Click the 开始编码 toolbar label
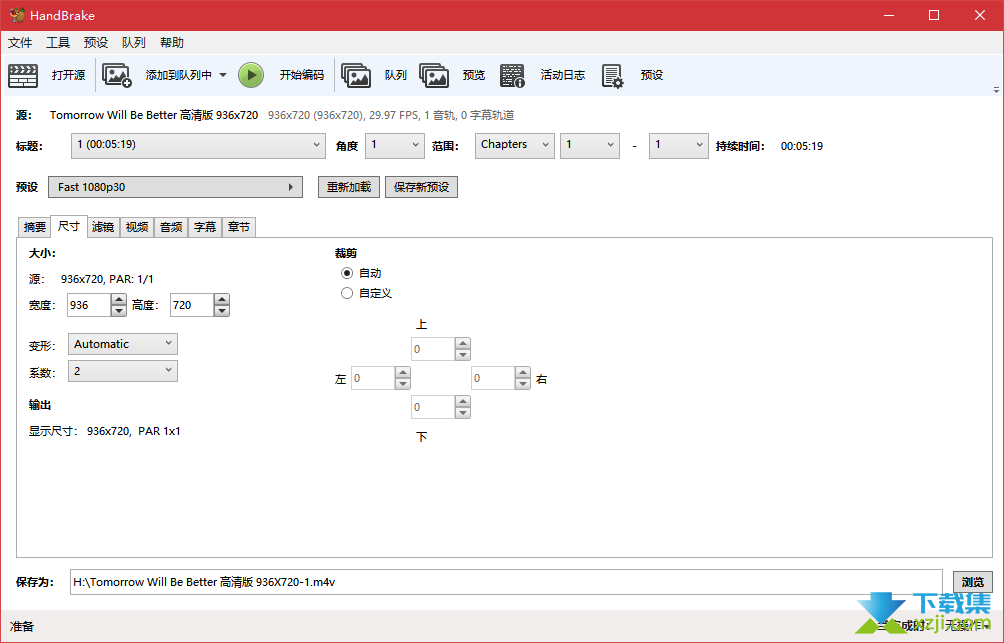 302,75
